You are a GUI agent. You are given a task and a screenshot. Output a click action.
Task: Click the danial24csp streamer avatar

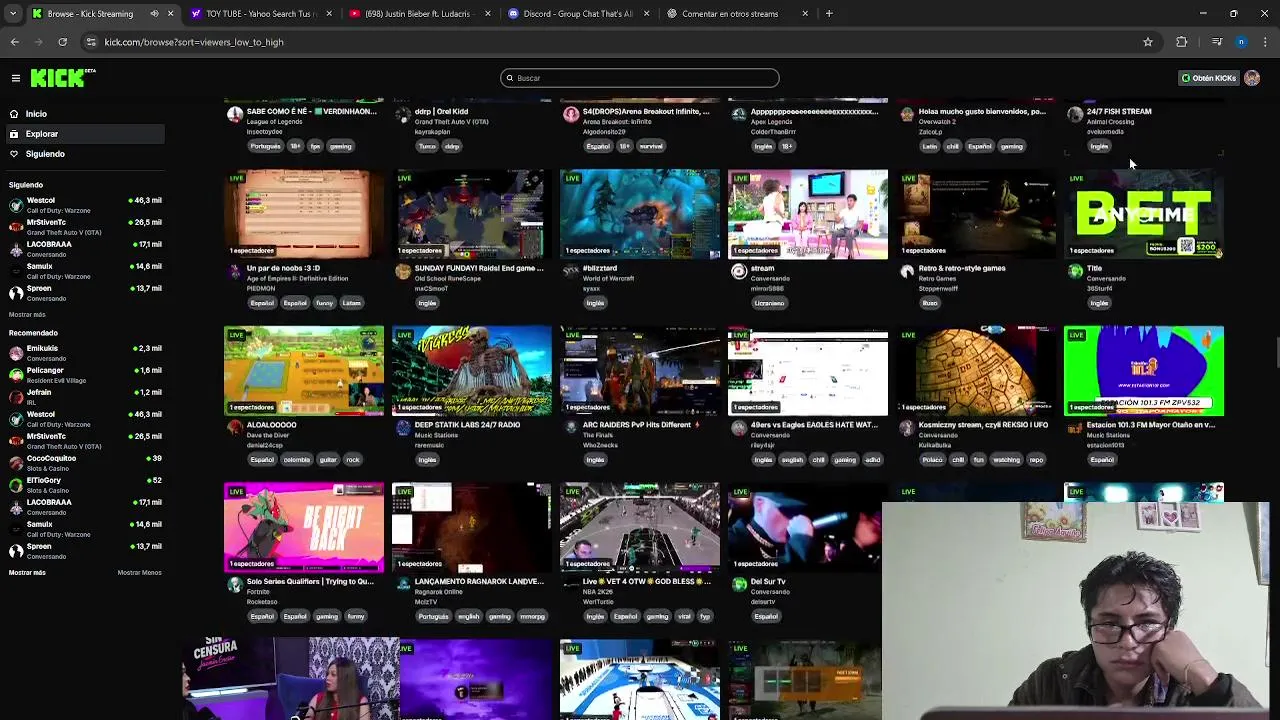[235, 428]
